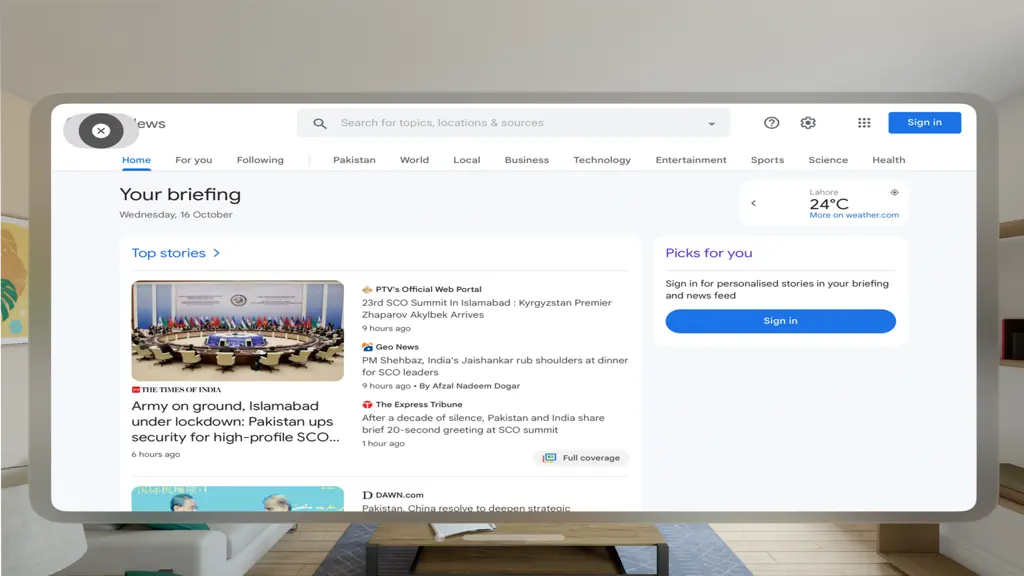This screenshot has width=1024, height=576.
Task: Click the 1 hour ago timestamp
Action: (x=383, y=443)
